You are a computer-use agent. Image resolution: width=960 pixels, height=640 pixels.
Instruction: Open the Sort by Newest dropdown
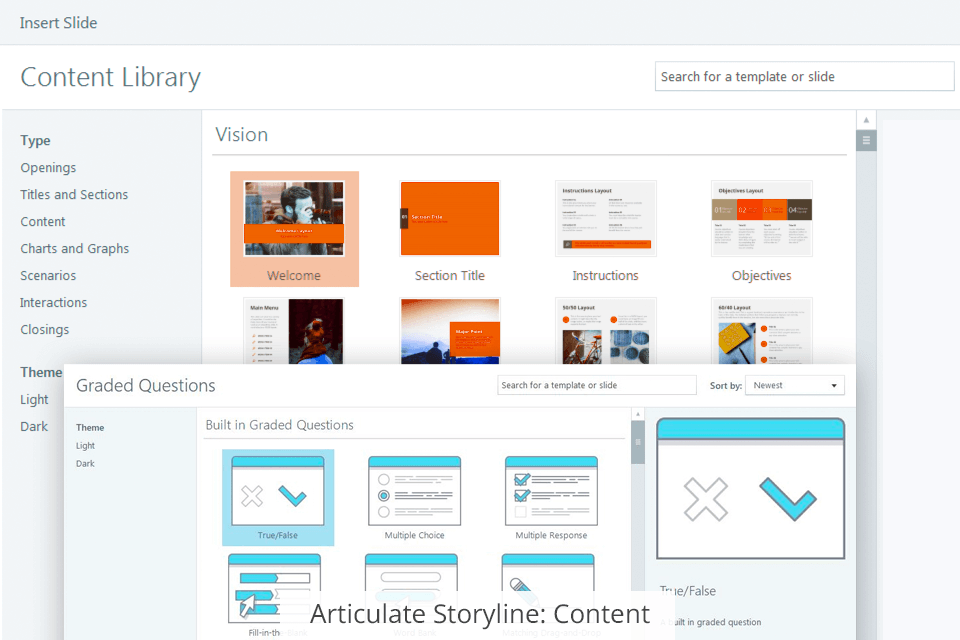click(795, 385)
